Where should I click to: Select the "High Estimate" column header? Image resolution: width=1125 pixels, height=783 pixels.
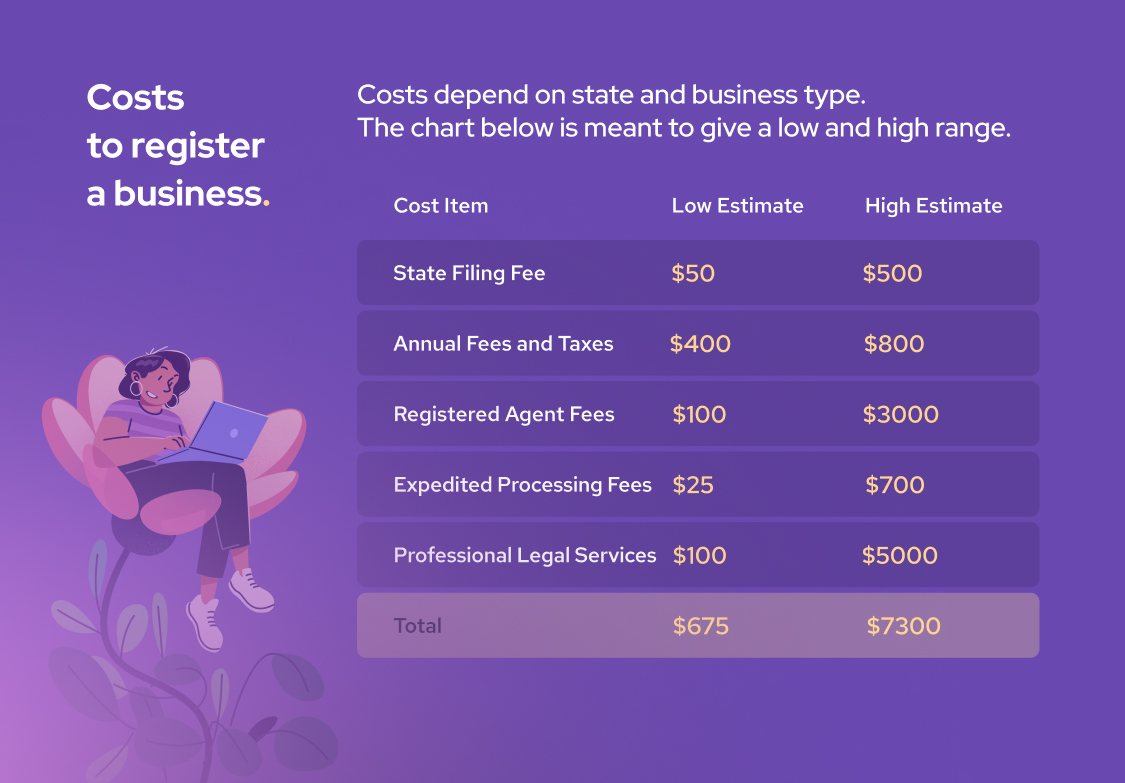point(933,206)
